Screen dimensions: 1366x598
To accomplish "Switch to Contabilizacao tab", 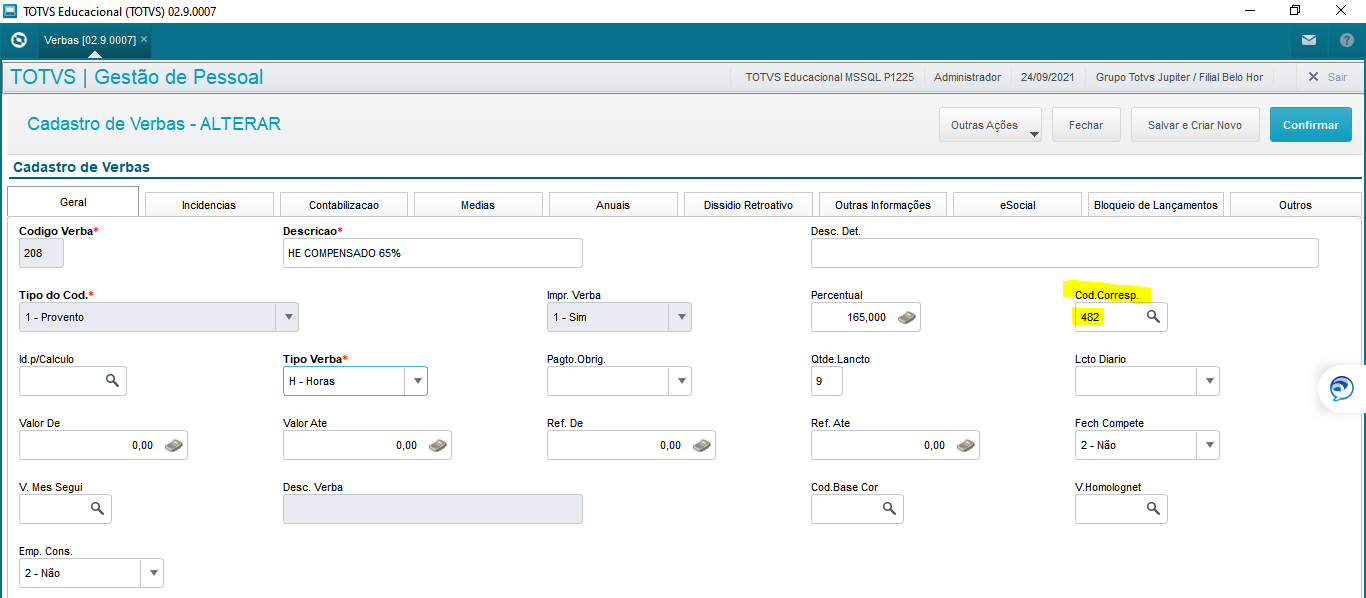I will click(x=344, y=205).
